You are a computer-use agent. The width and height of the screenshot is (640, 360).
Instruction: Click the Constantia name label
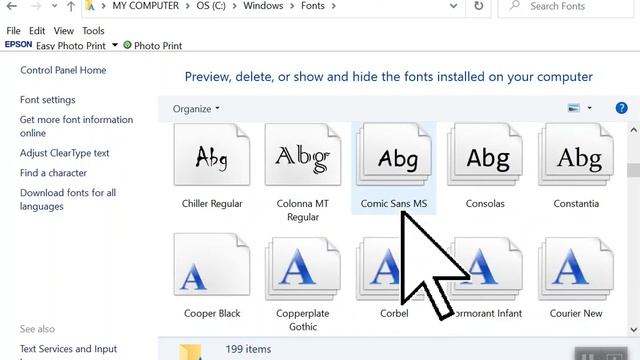(x=576, y=204)
